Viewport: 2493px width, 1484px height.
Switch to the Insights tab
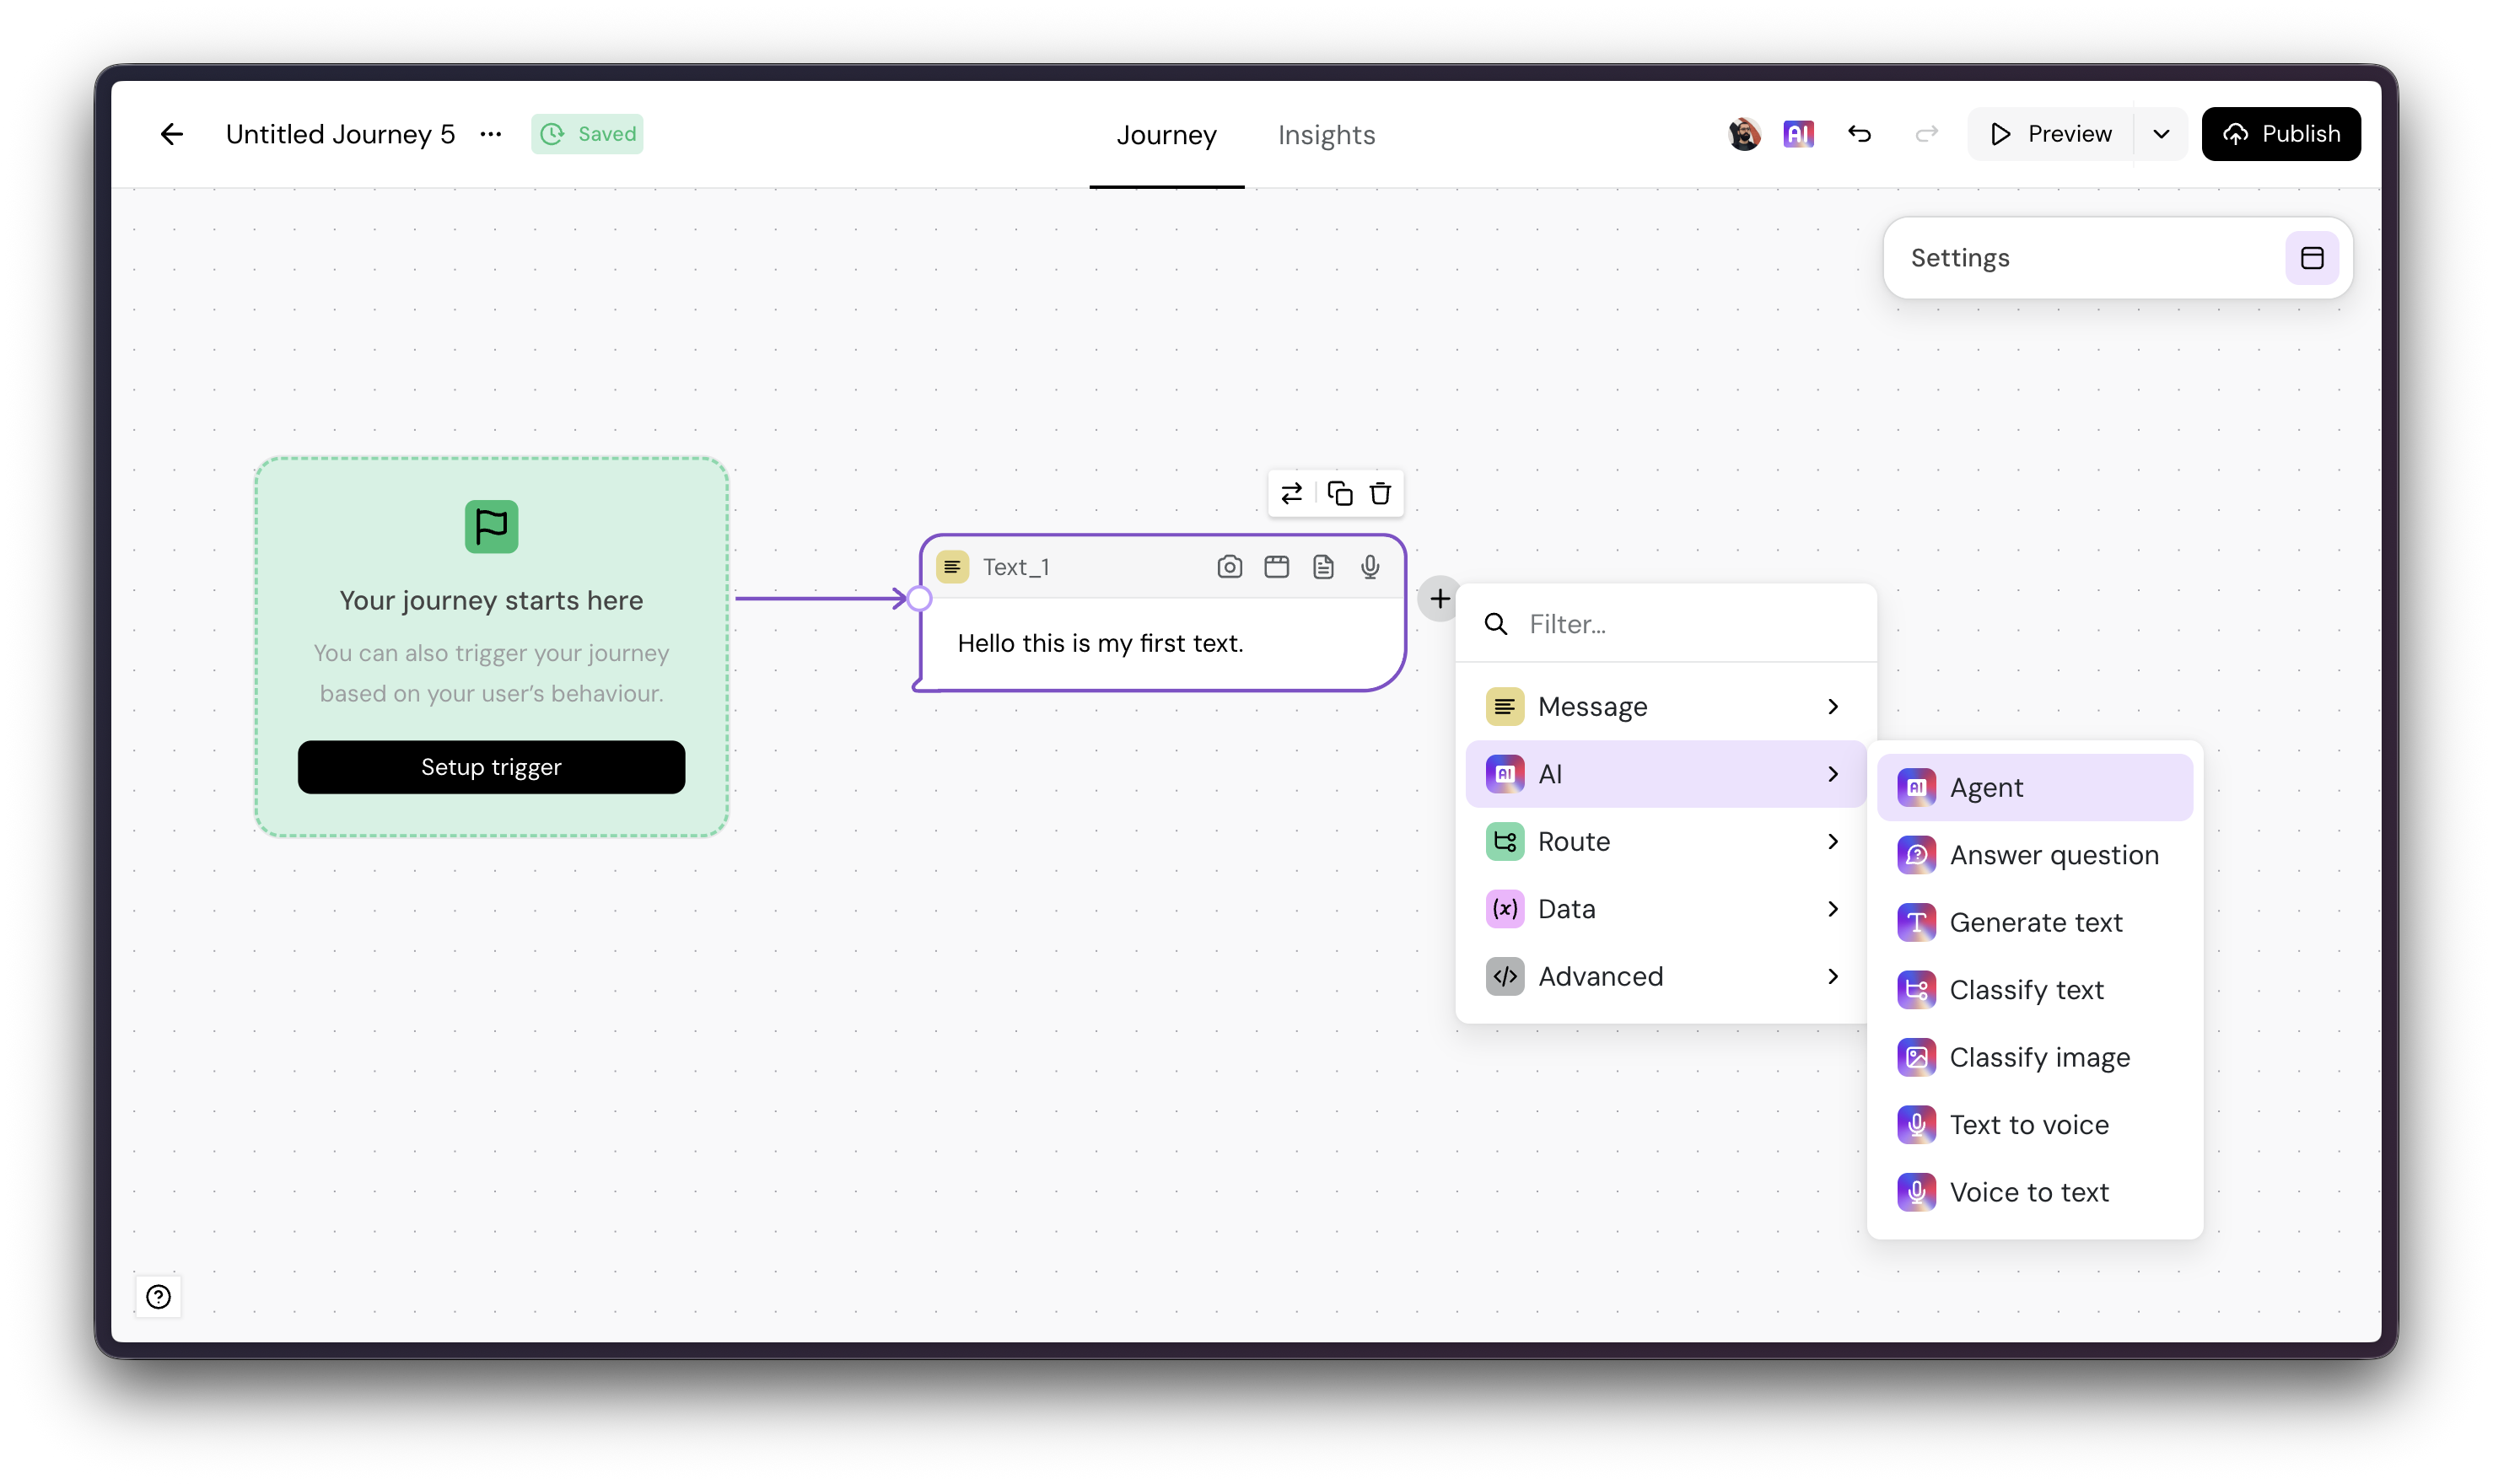point(1326,135)
